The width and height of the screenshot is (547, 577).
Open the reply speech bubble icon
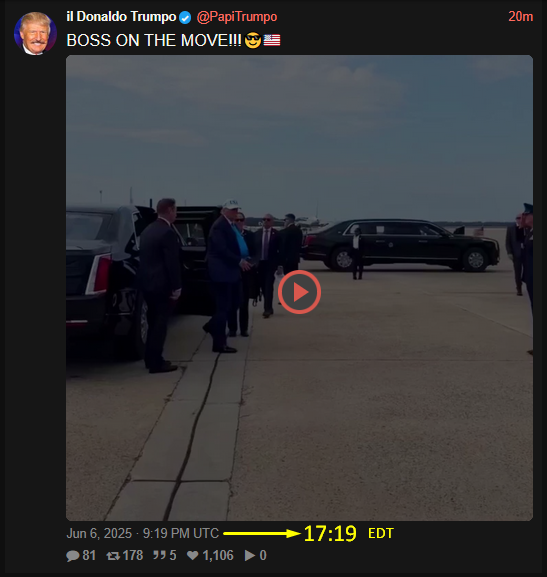[x=73, y=556]
